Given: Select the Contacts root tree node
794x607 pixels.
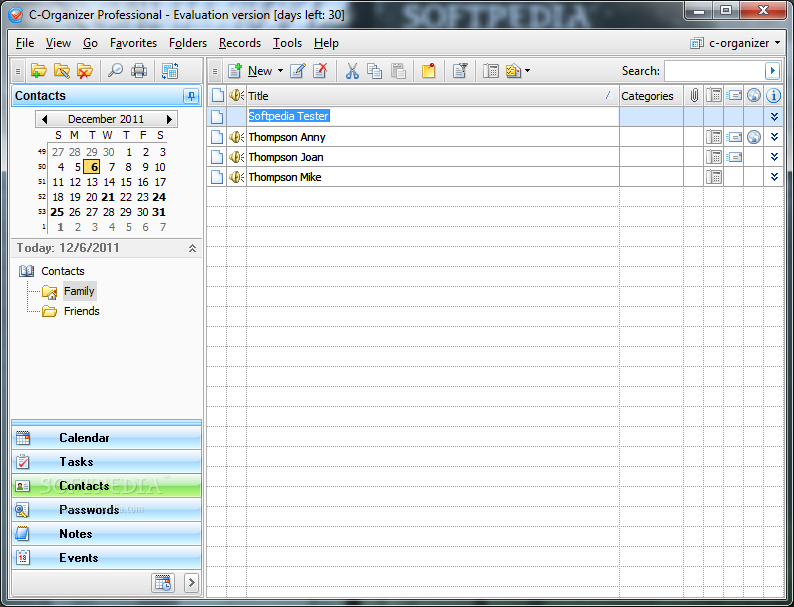Looking at the screenshot, I should point(63,271).
